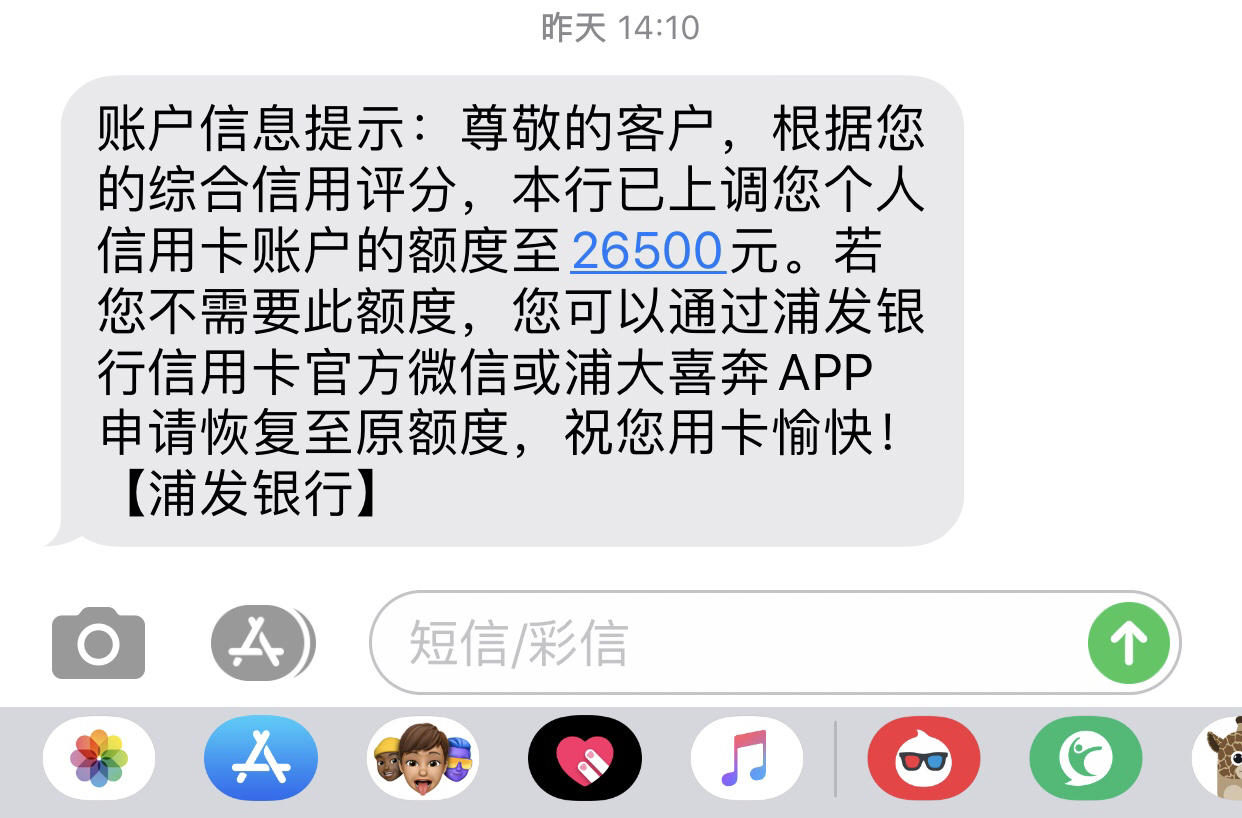Tap the 浦大喜奔 APP text in message

coord(725,373)
